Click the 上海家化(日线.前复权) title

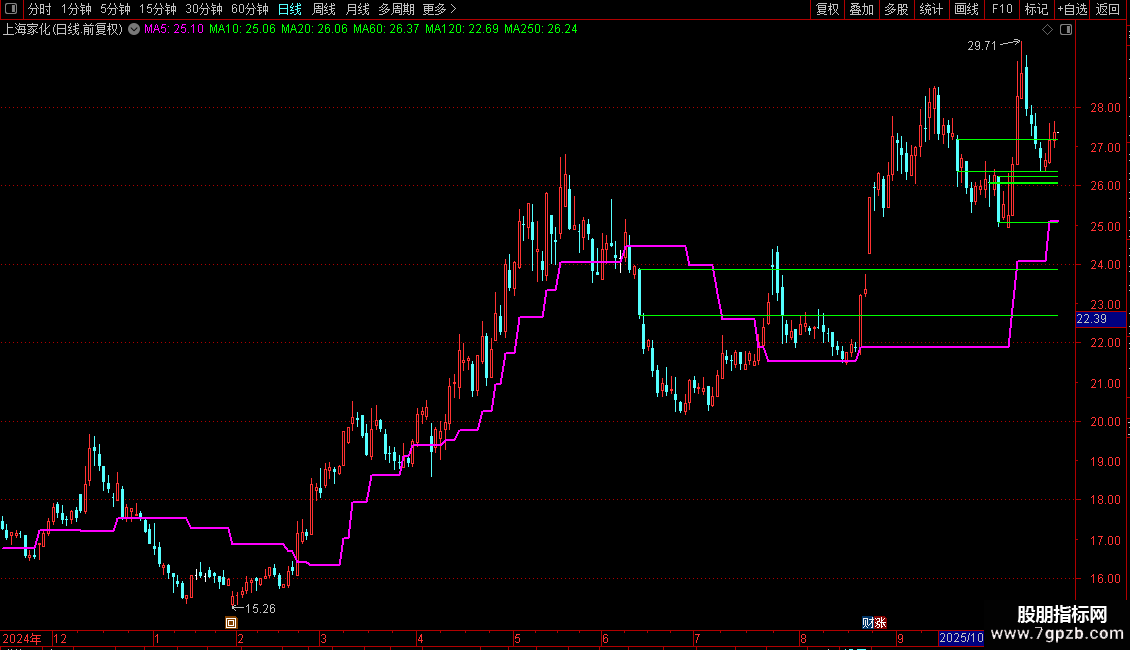[63, 29]
